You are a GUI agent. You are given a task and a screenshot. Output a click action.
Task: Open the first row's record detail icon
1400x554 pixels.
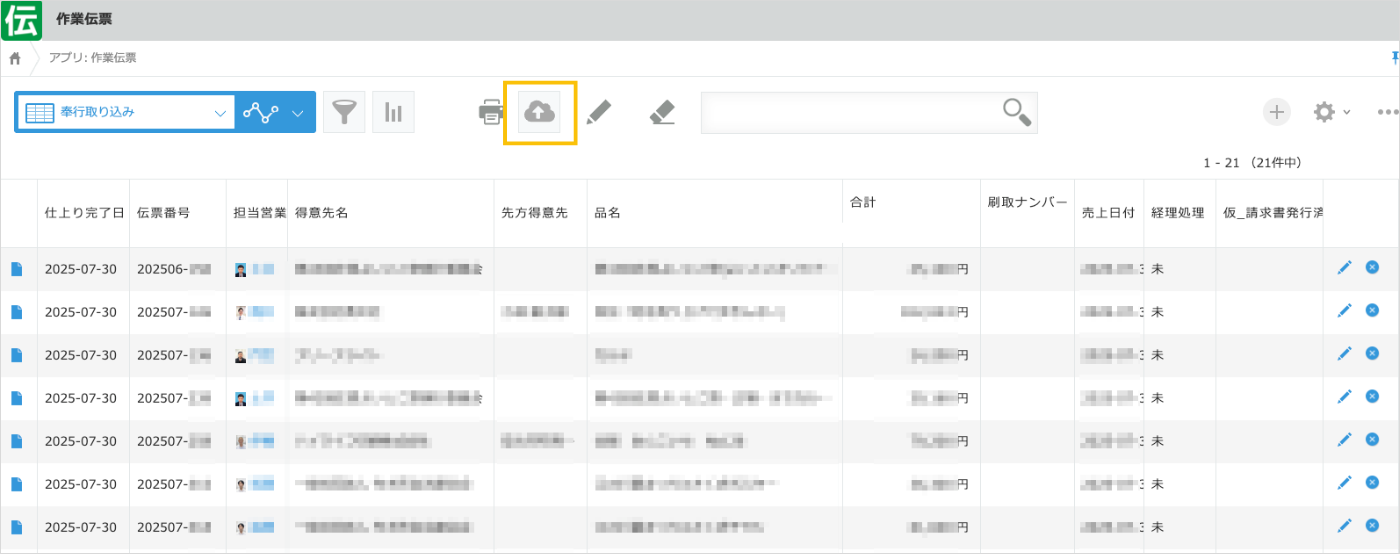[16, 269]
